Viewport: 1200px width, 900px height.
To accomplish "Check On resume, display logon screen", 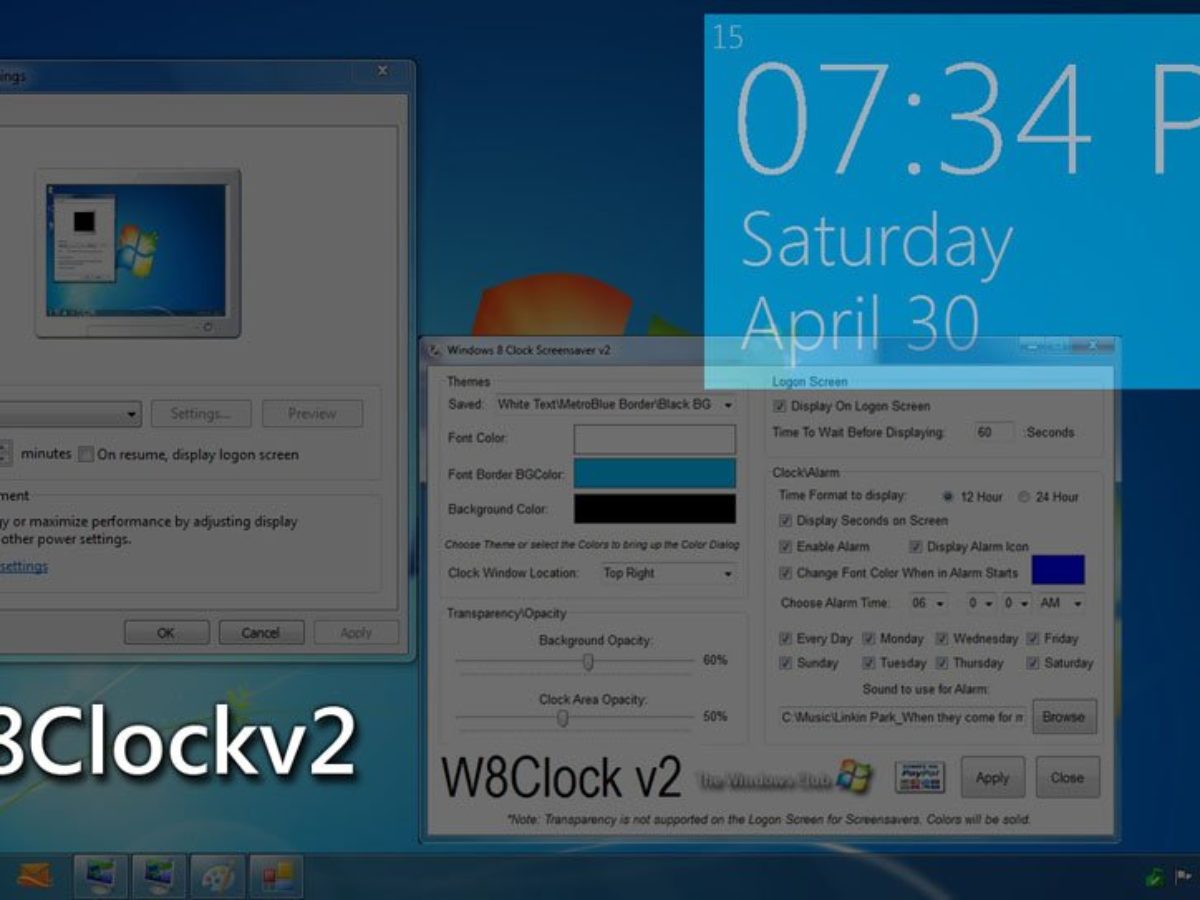I will coord(87,454).
